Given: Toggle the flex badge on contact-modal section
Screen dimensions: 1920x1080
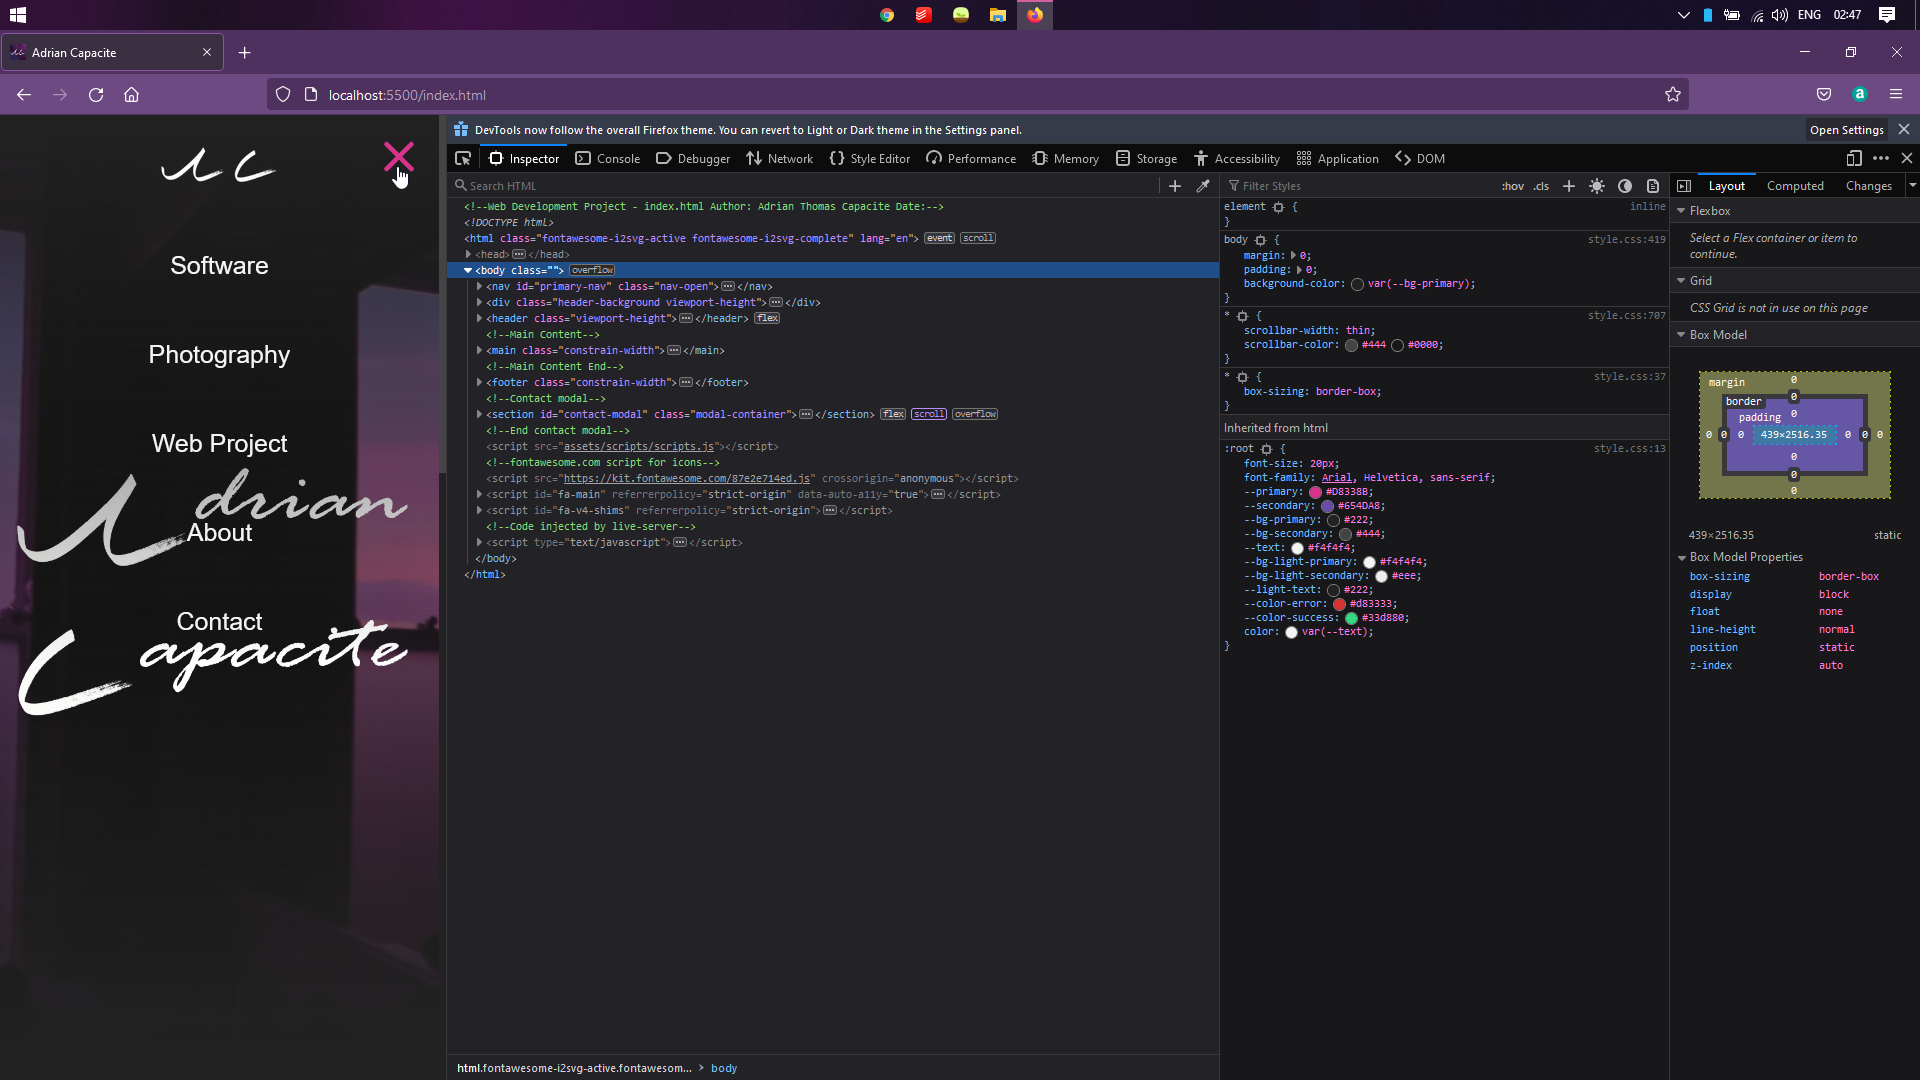Looking at the screenshot, I should click(893, 414).
